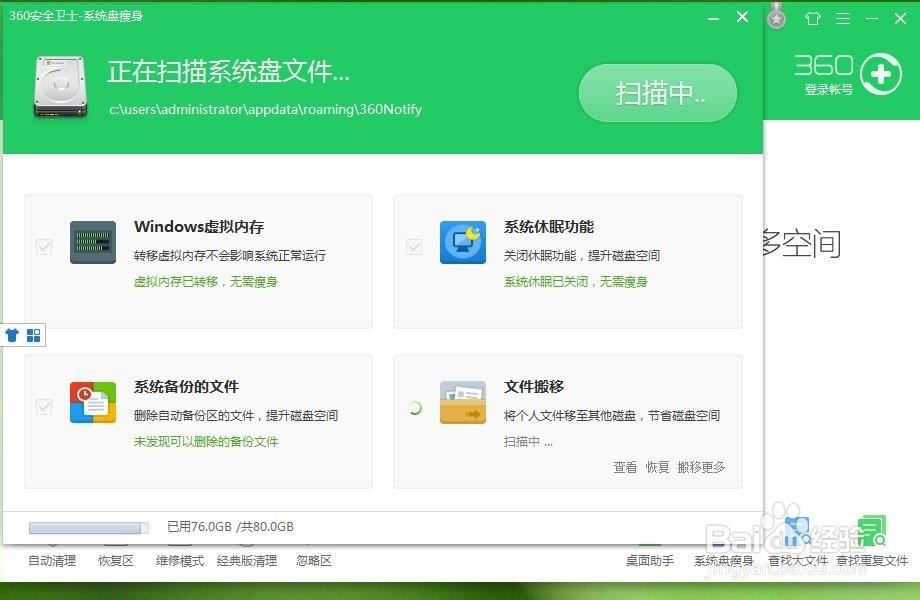Image resolution: width=920 pixels, height=600 pixels.
Task: Click 登录帐号 login link
Action: click(828, 89)
